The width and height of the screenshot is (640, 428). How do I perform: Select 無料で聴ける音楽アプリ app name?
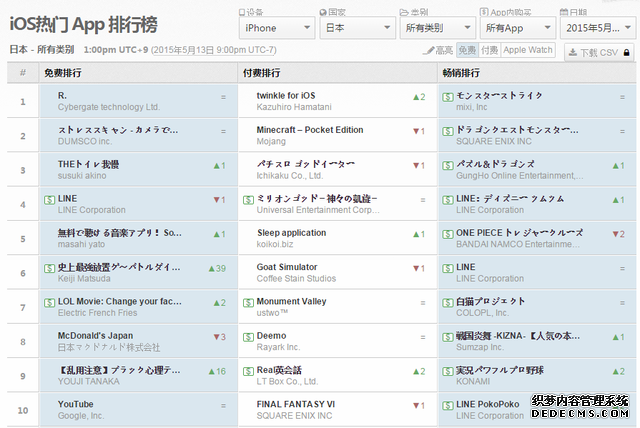pos(120,233)
